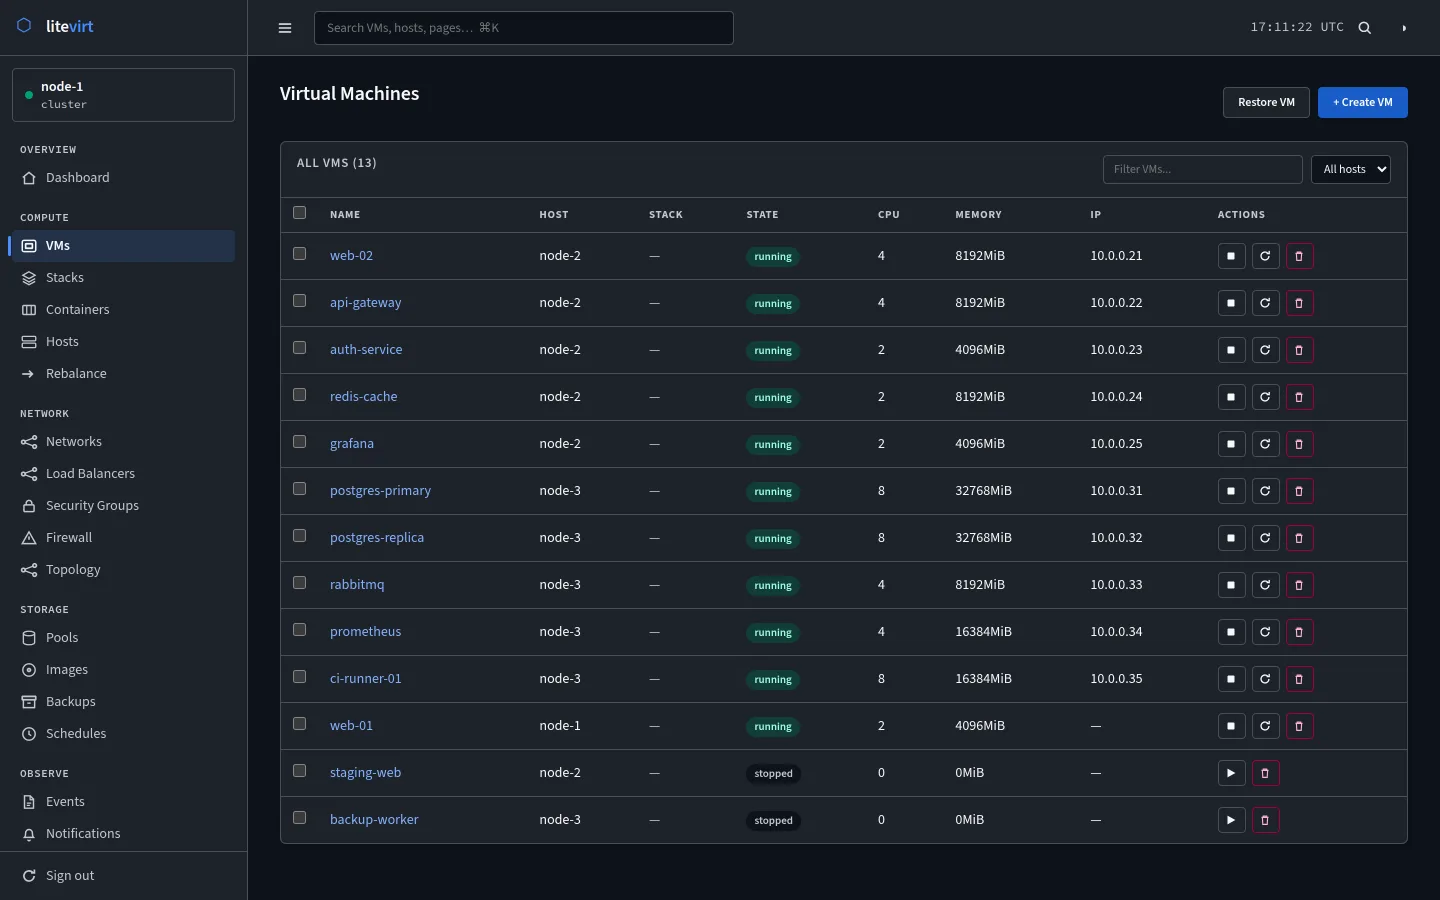The width and height of the screenshot is (1440, 900).
Task: Check the web-02 row checkbox
Action: (x=299, y=254)
